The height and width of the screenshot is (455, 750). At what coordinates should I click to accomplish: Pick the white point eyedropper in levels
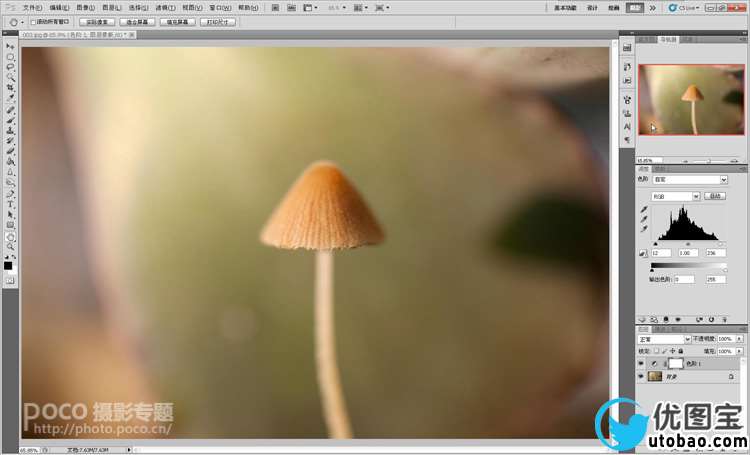click(x=644, y=229)
